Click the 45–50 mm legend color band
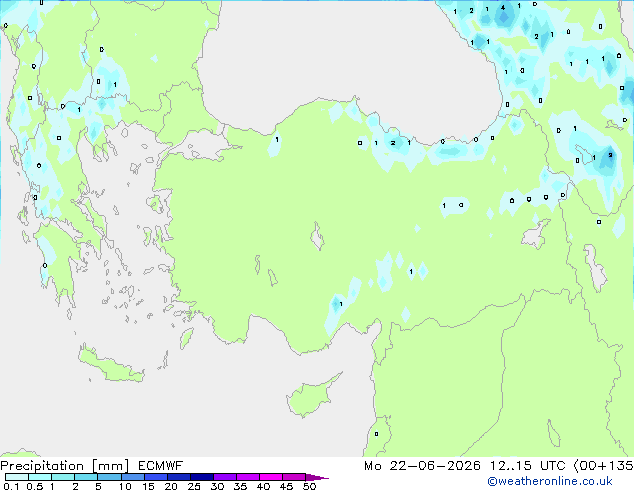The width and height of the screenshot is (634, 490). coord(294,477)
